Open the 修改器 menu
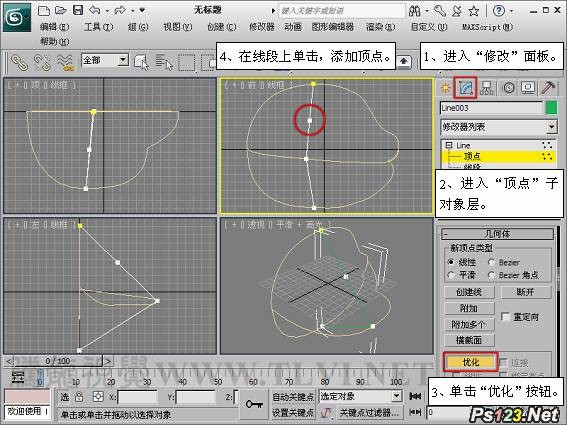567x425 pixels. tap(262, 27)
